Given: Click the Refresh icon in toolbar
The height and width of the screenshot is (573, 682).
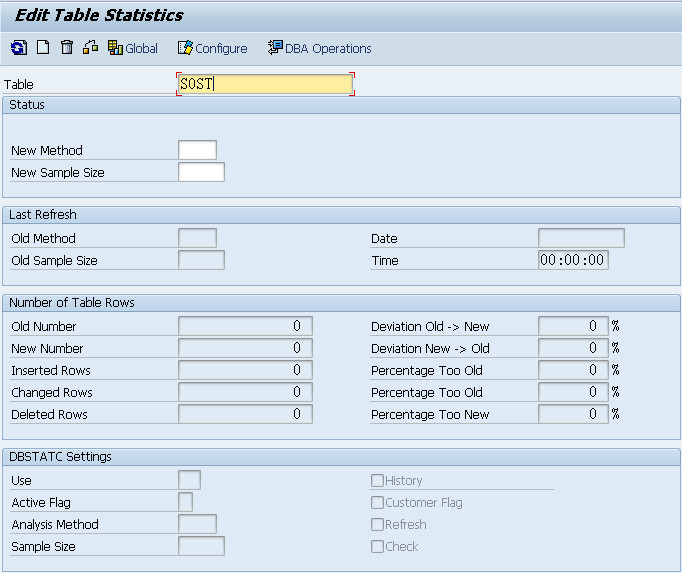Looking at the screenshot, I should coord(19,47).
